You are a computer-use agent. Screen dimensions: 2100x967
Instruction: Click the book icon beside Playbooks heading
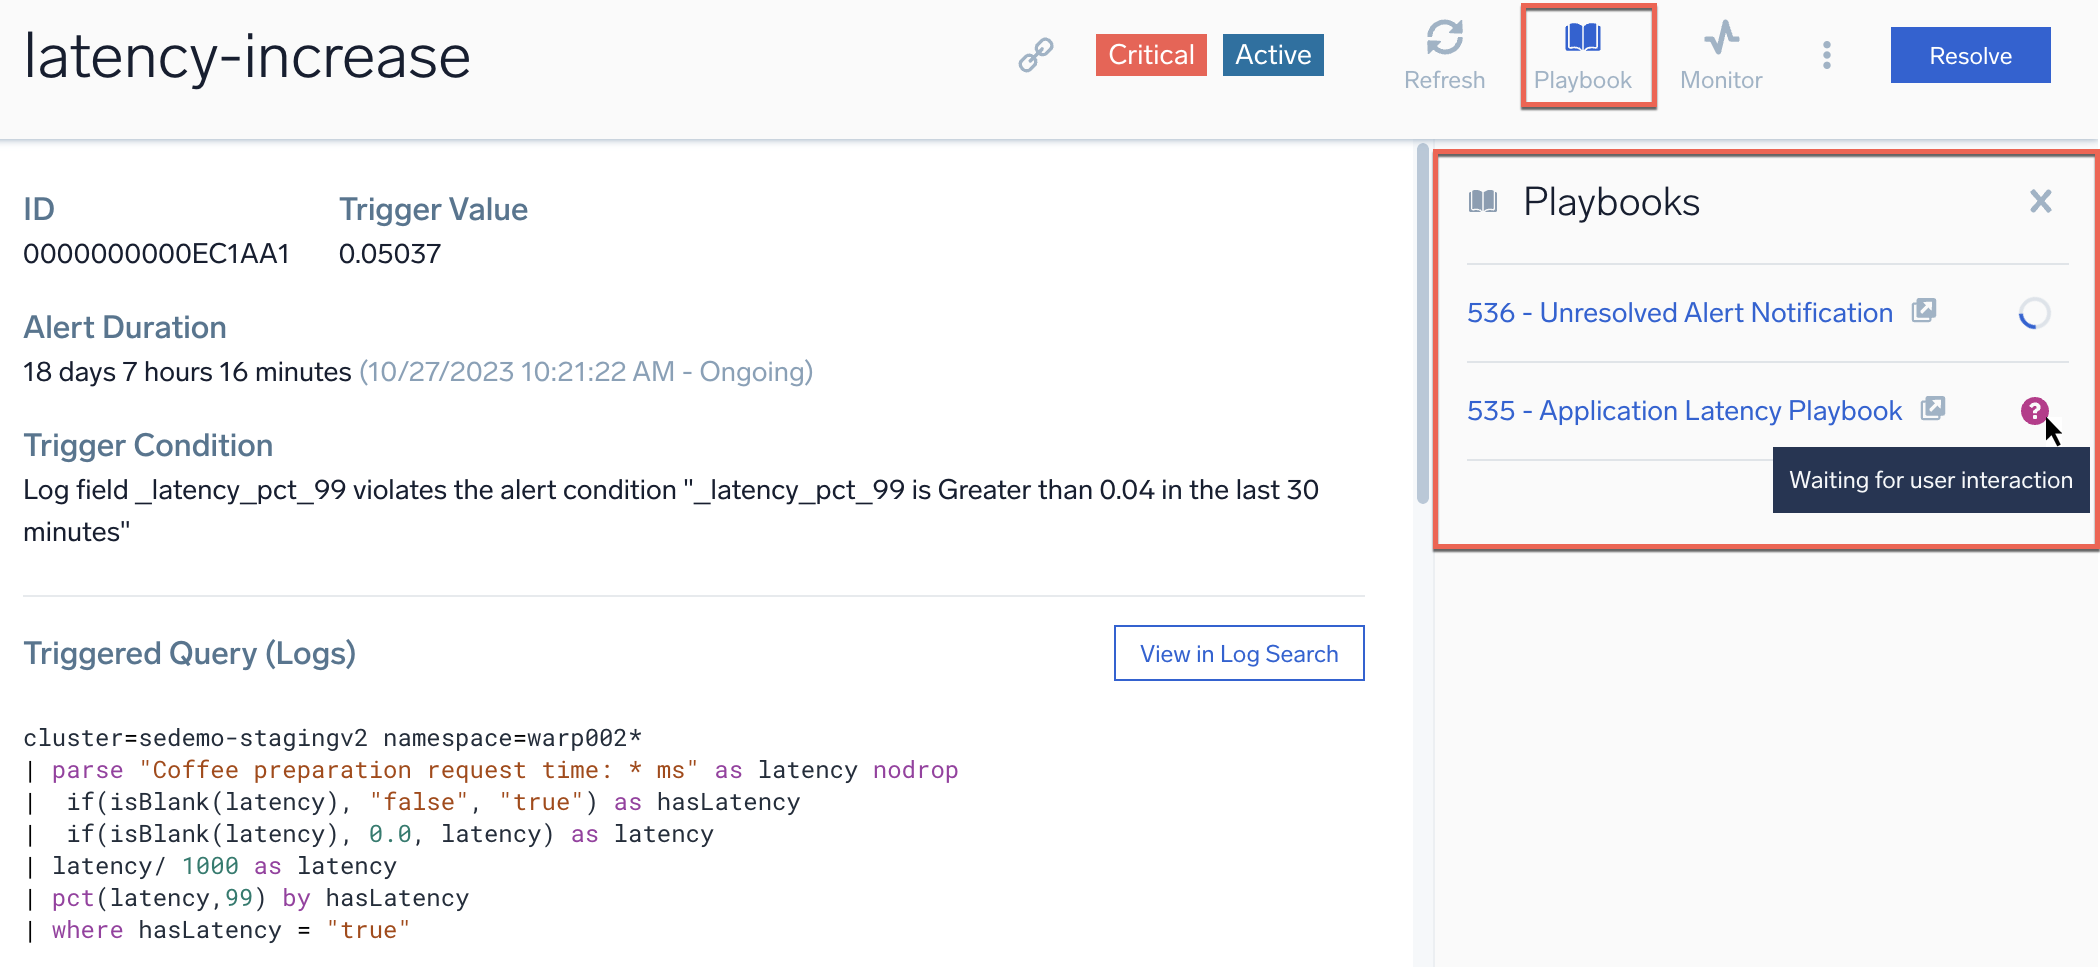coord(1482,202)
